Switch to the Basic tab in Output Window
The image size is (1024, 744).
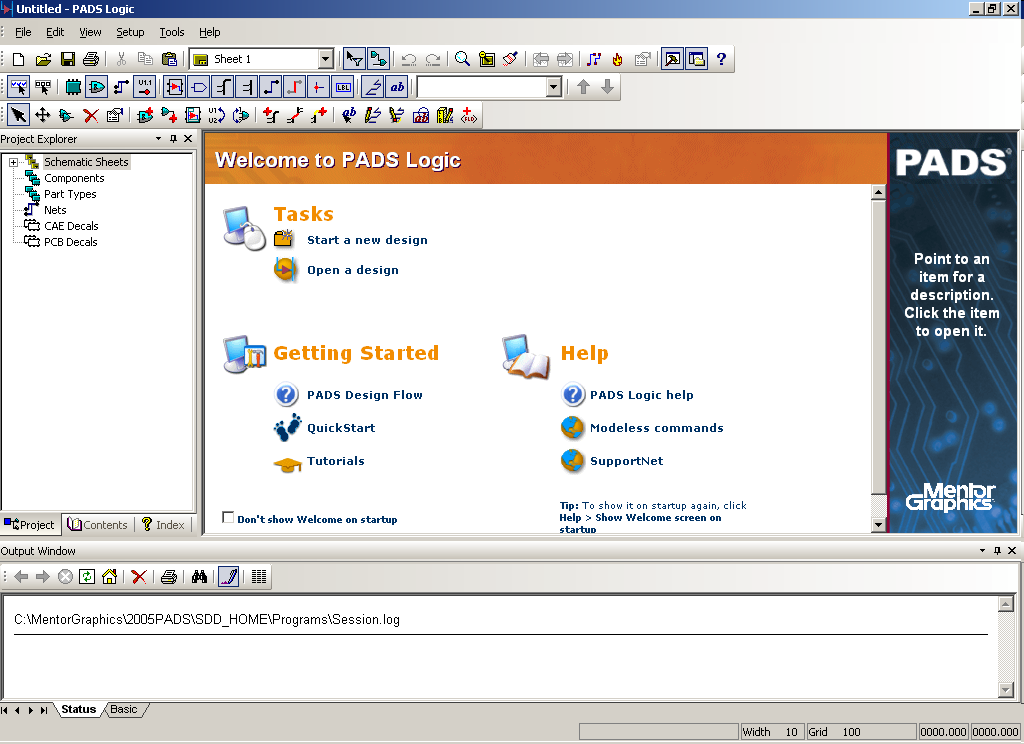point(124,709)
